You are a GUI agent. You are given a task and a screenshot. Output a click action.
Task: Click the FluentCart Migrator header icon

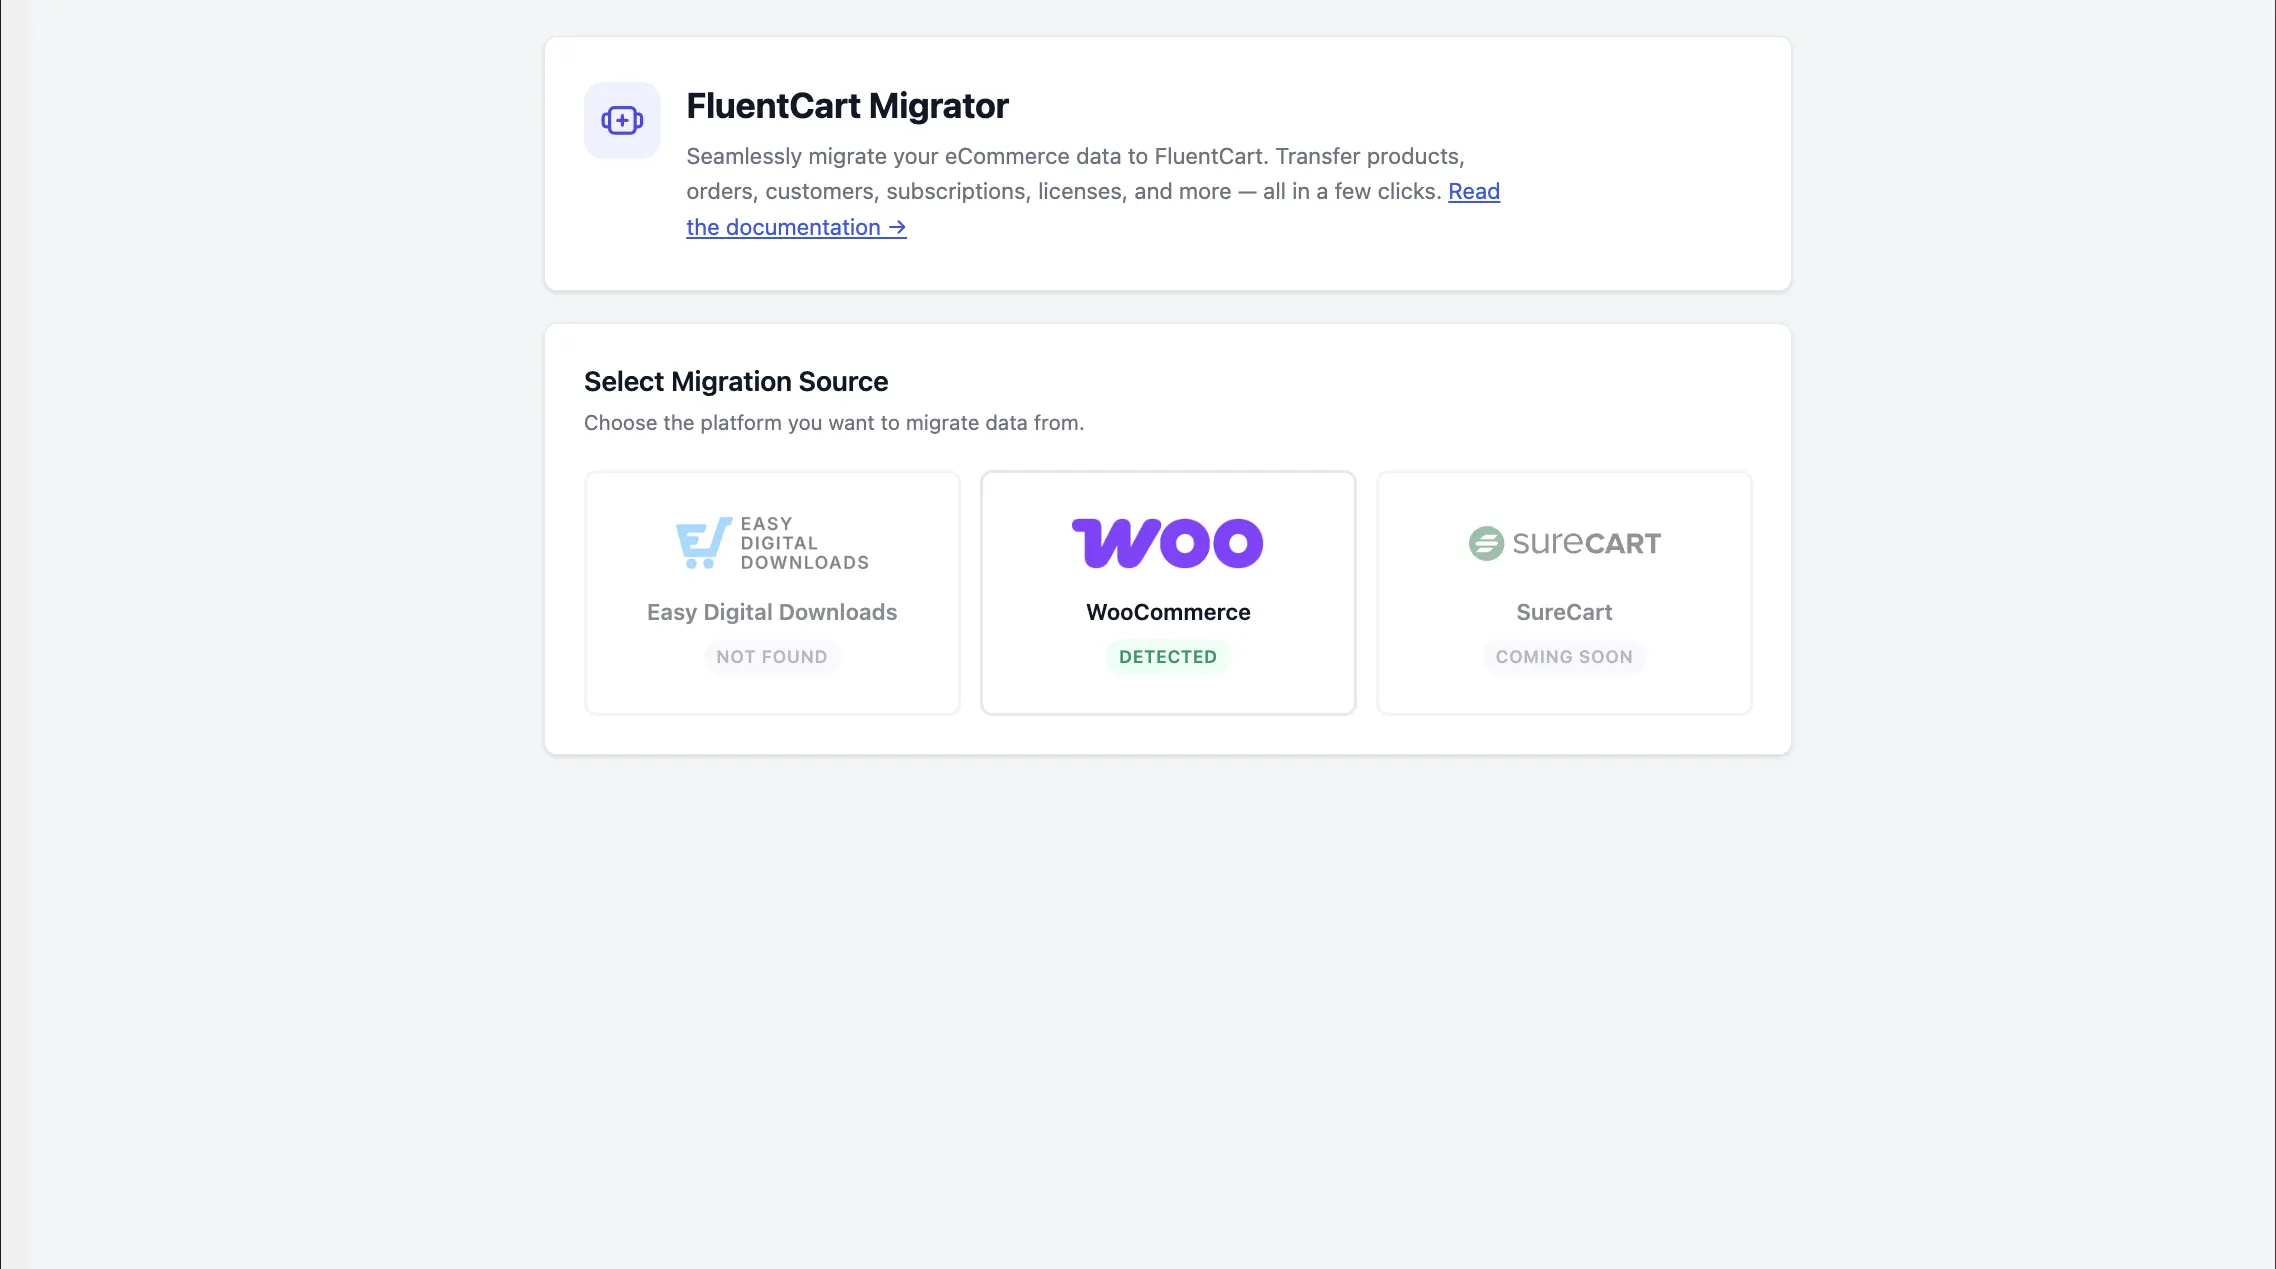click(x=622, y=121)
